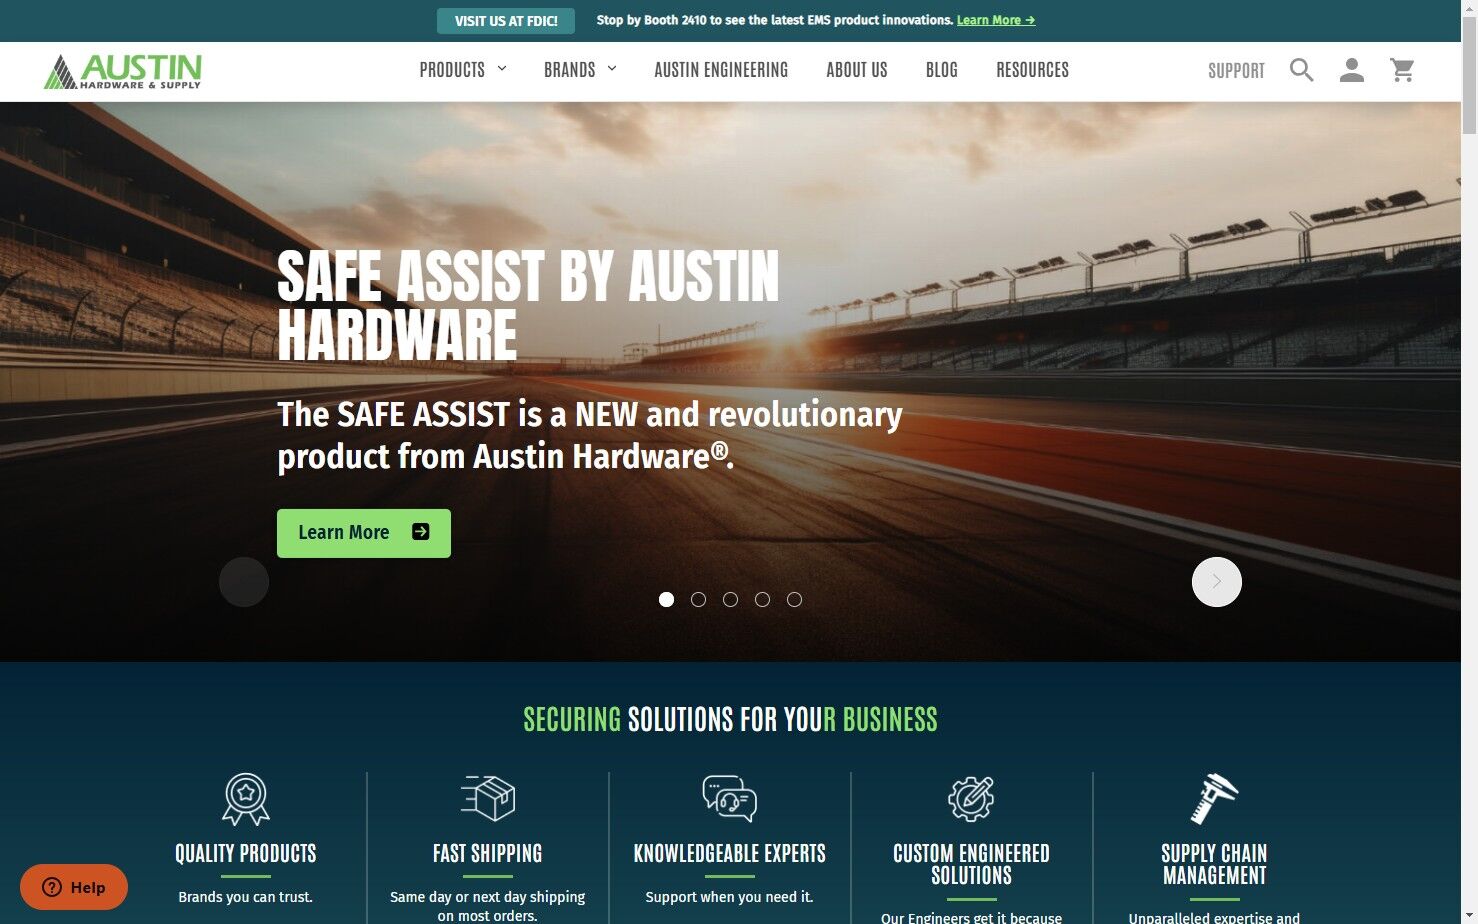Viewport: 1478px width, 924px height.
Task: Click the 'Support when you need it.' text
Action: click(730, 897)
